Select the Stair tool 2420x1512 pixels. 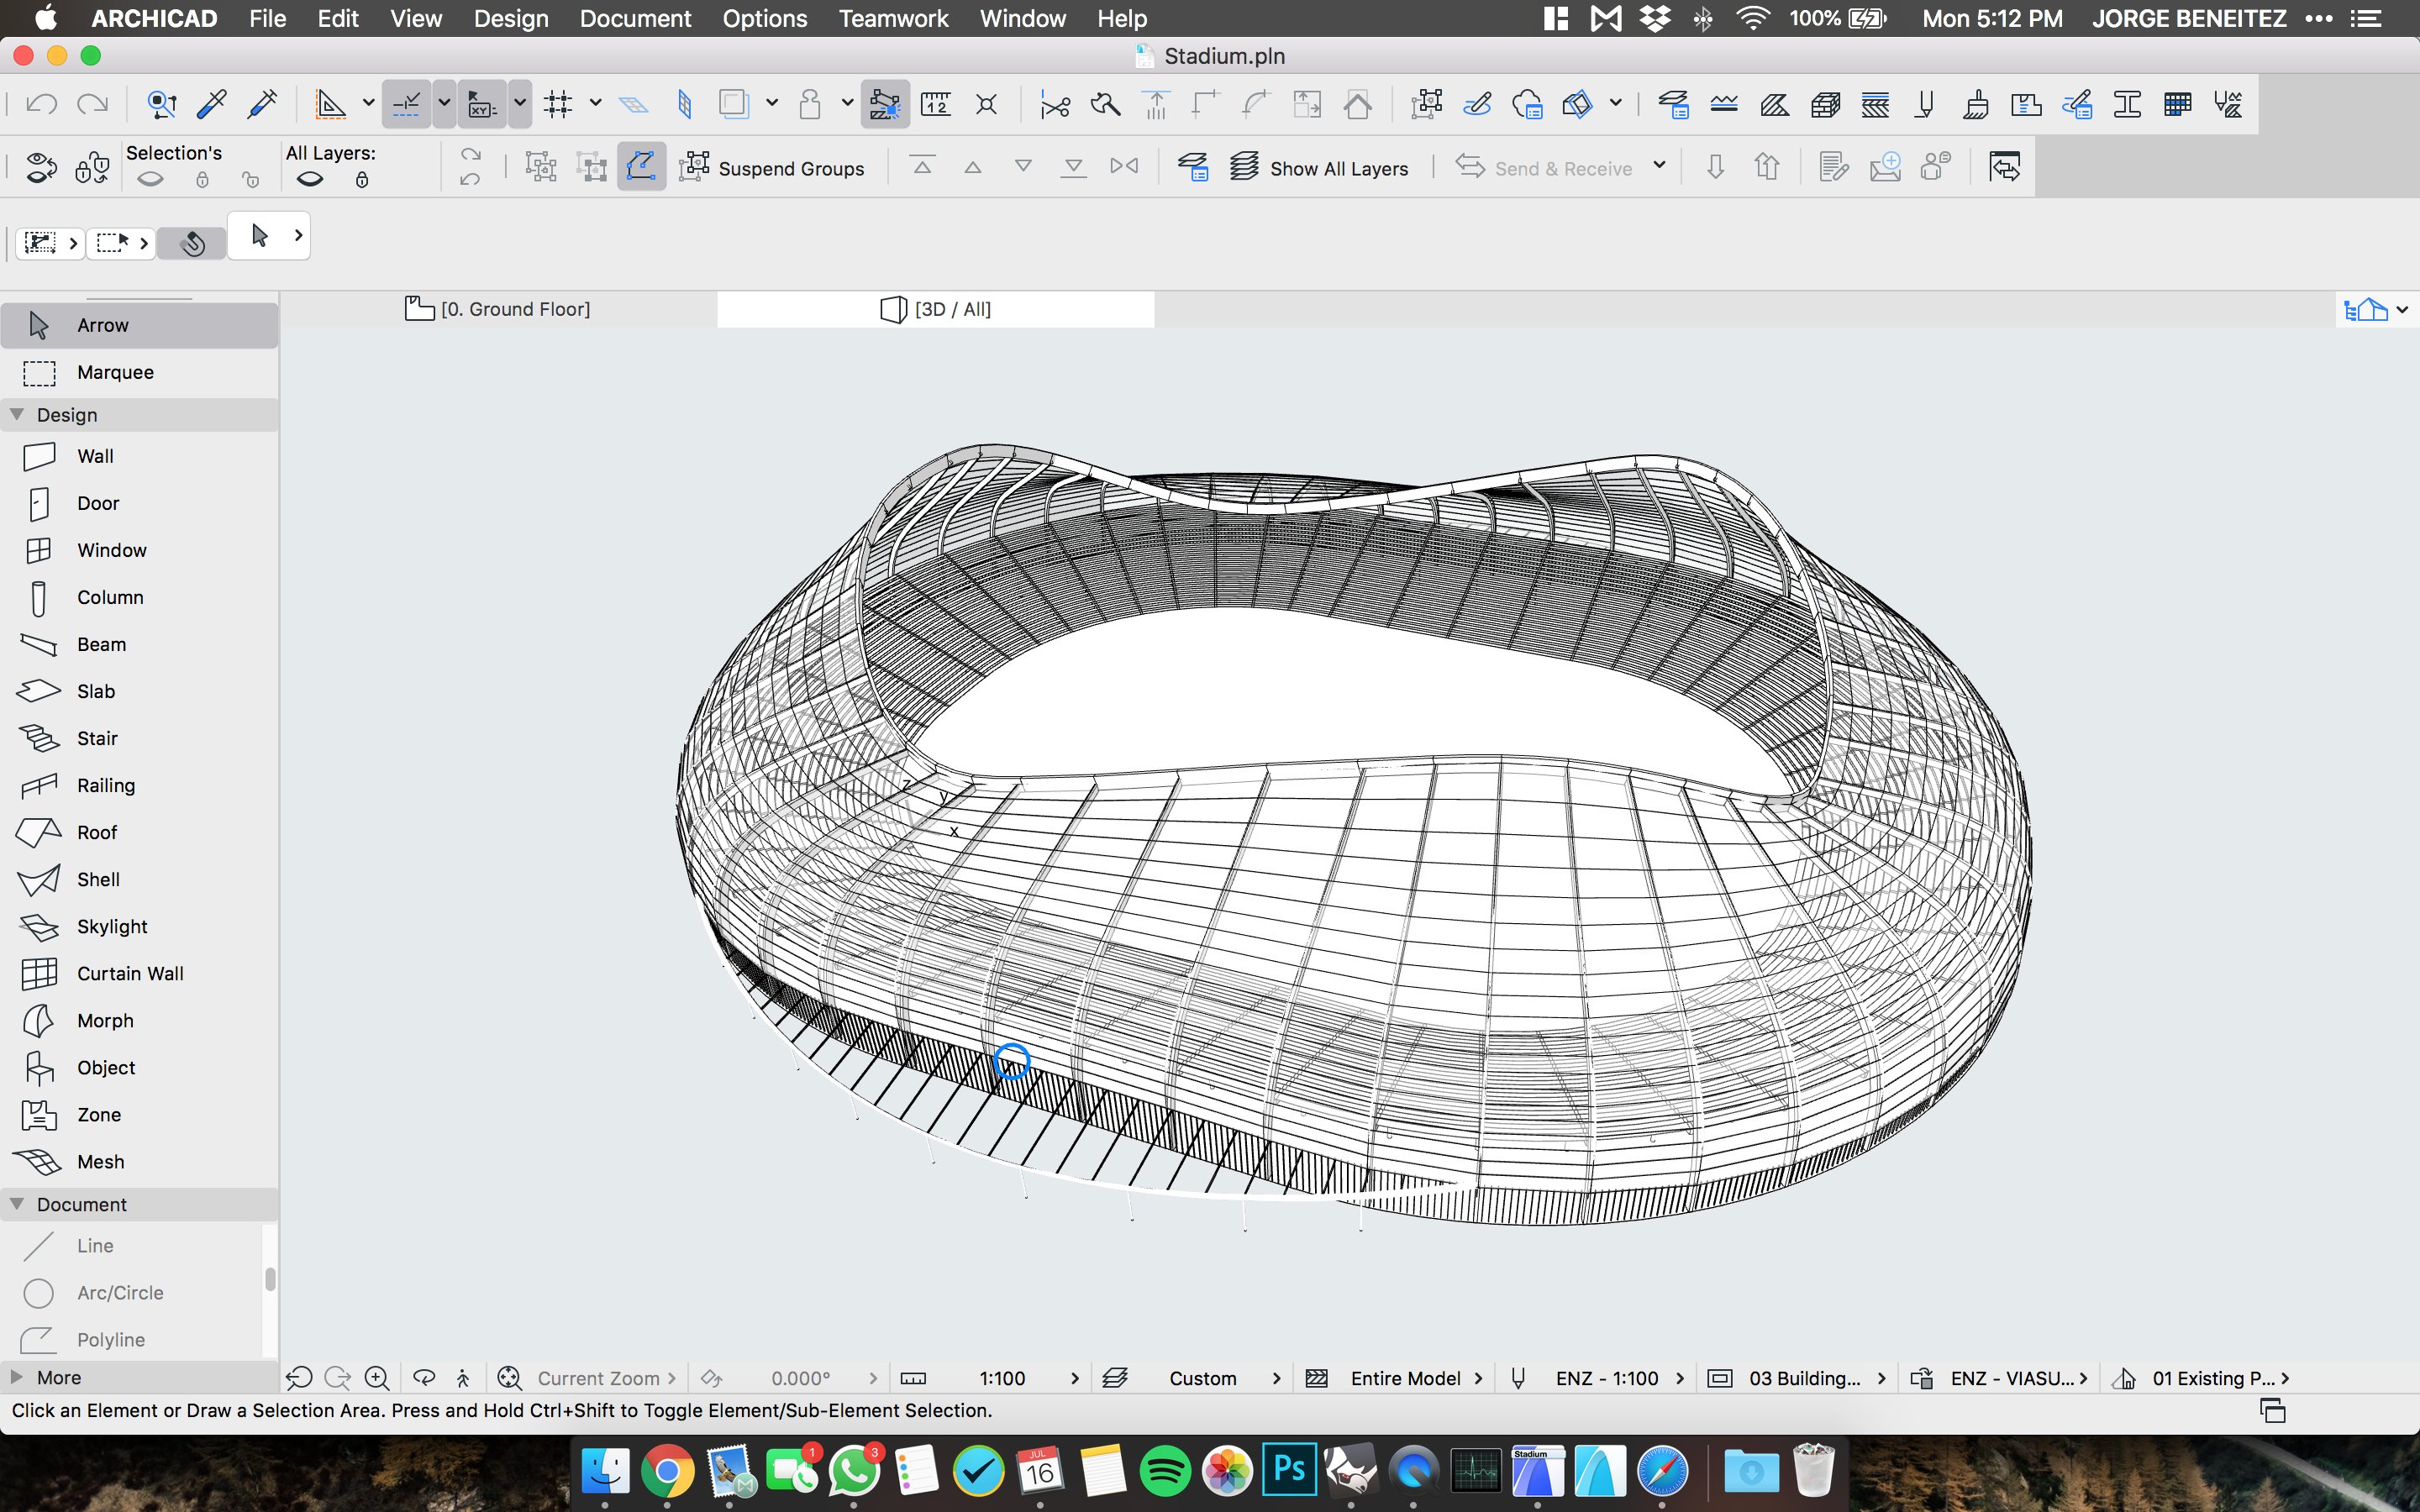97,737
